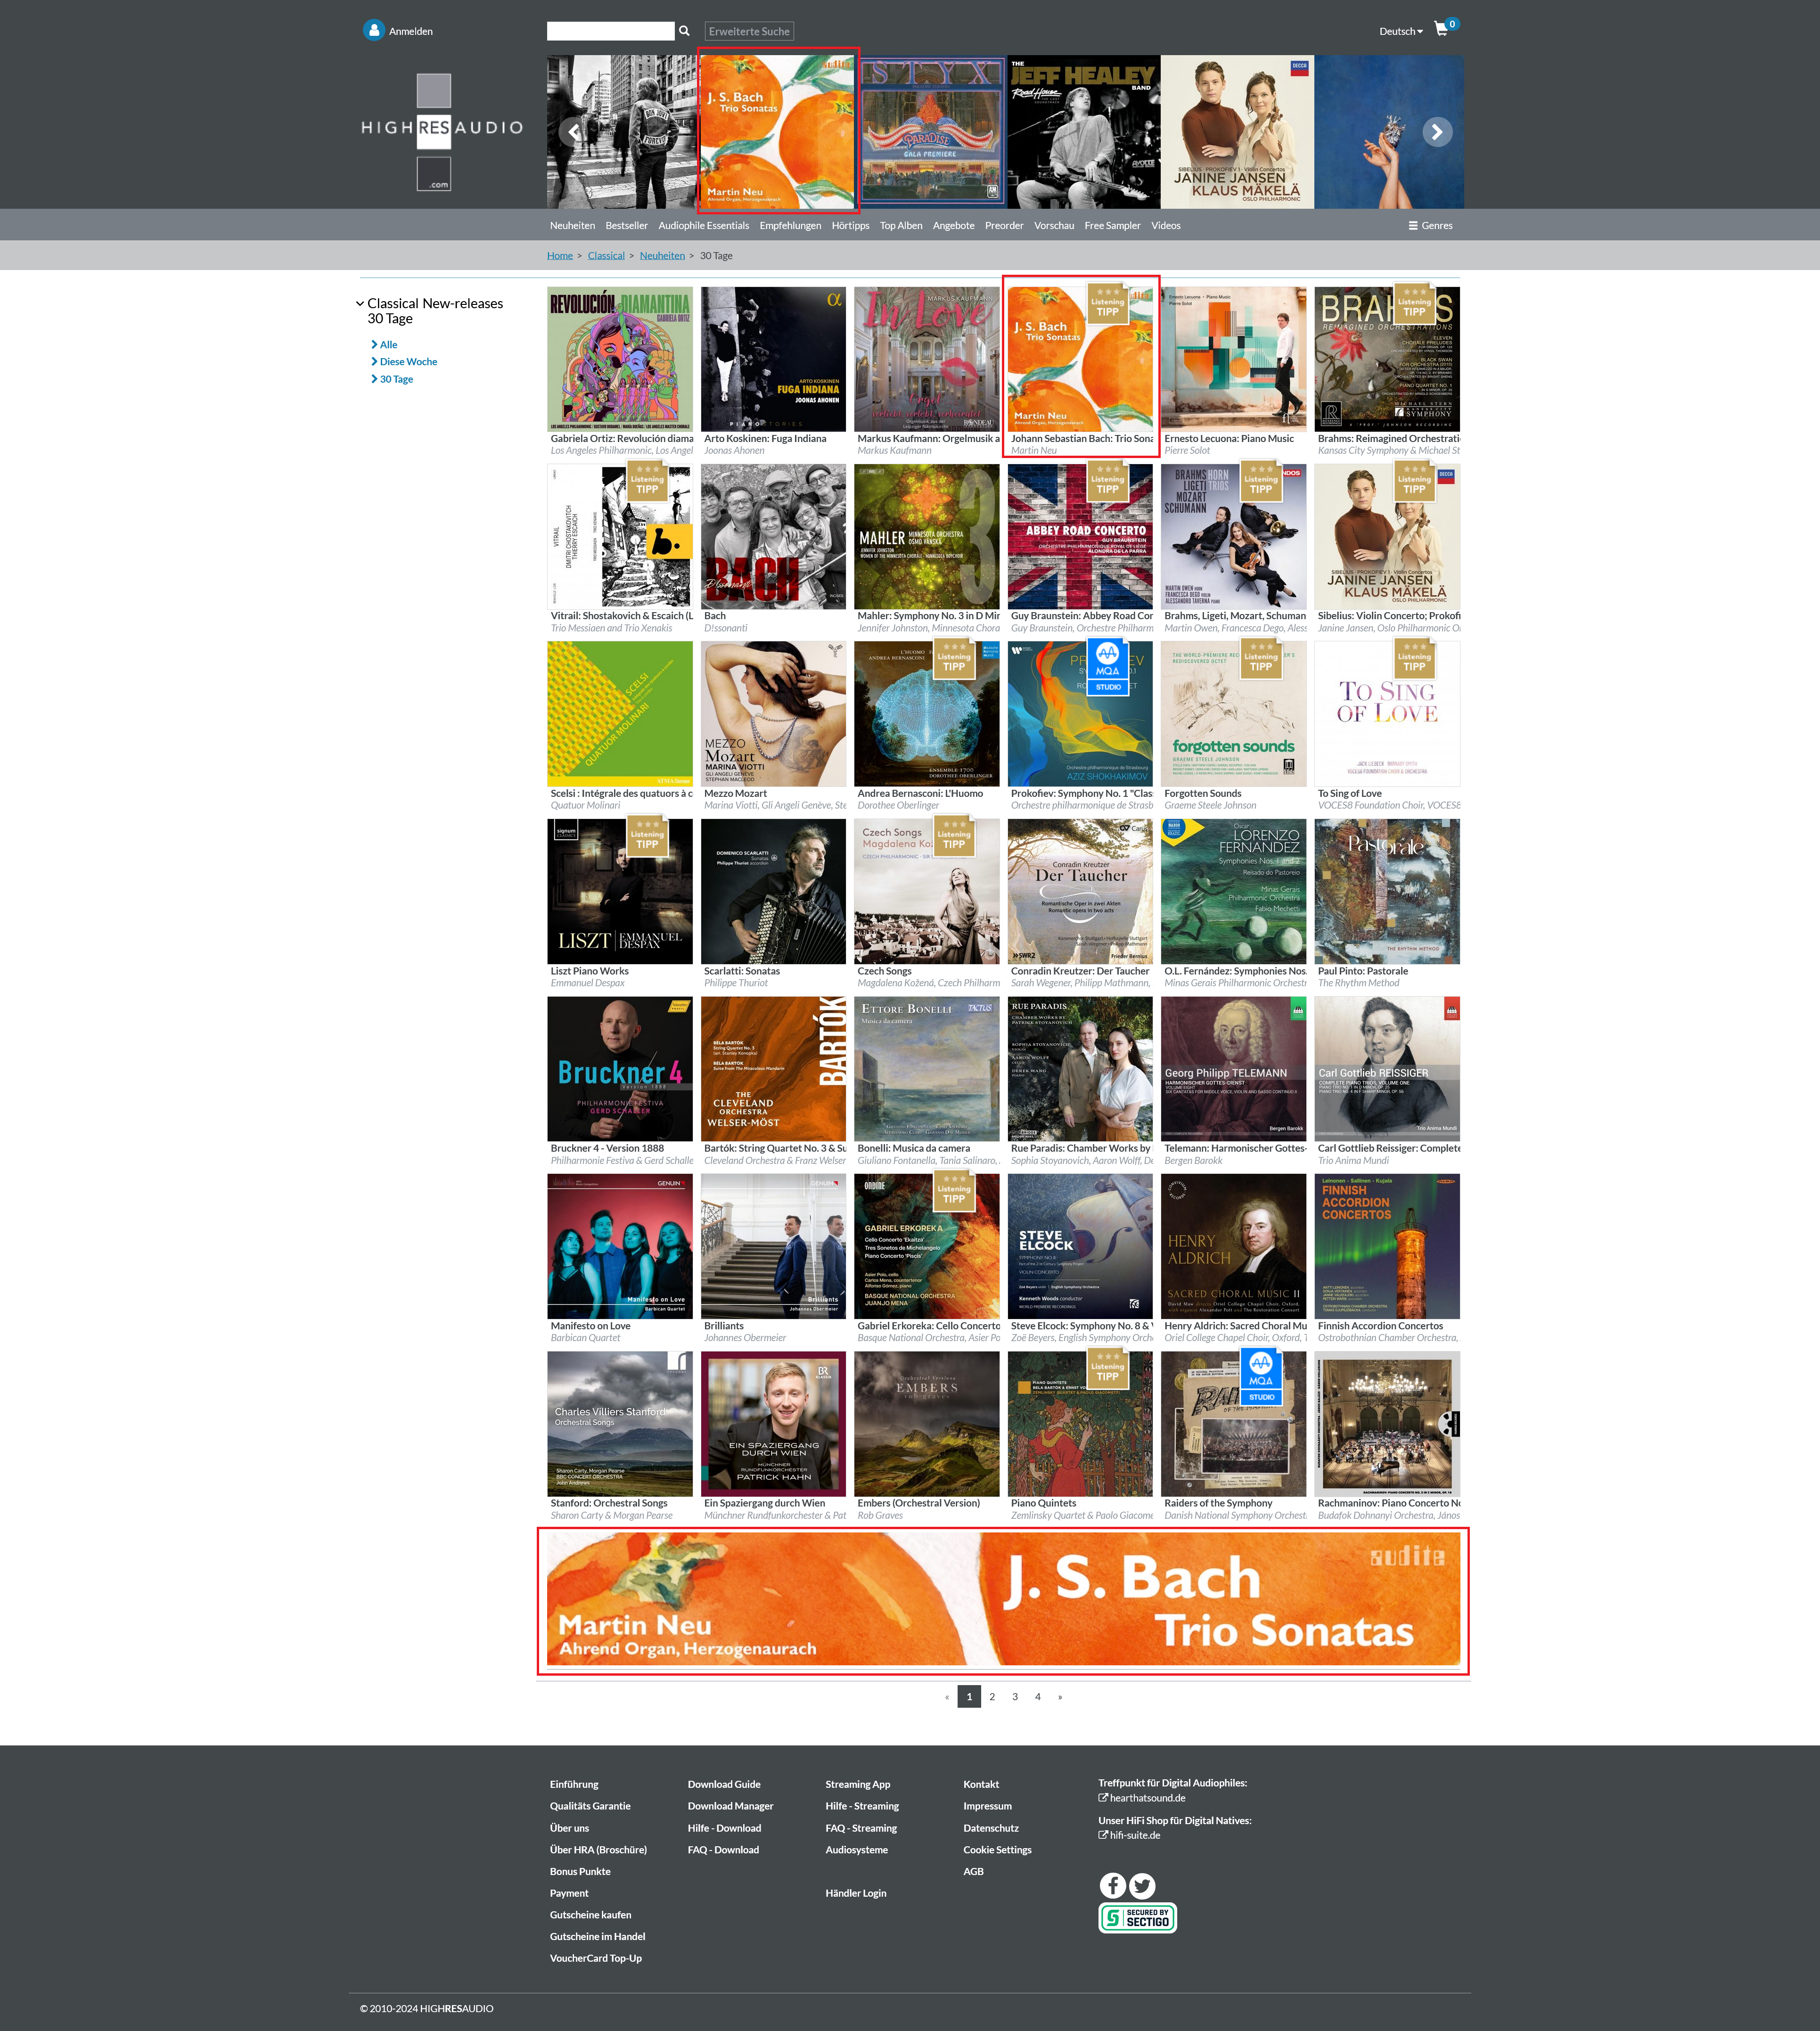
Task: Go to page 2 of the results
Action: pyautogui.click(x=992, y=1696)
